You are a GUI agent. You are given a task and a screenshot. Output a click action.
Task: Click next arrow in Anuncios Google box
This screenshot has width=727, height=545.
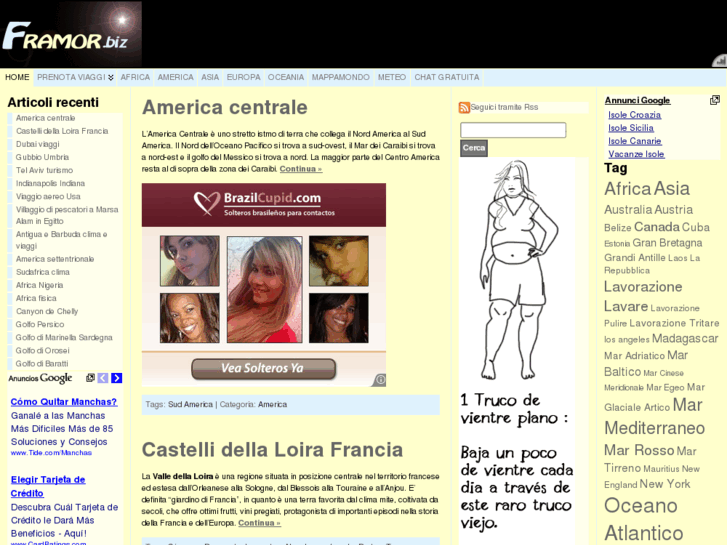point(117,378)
